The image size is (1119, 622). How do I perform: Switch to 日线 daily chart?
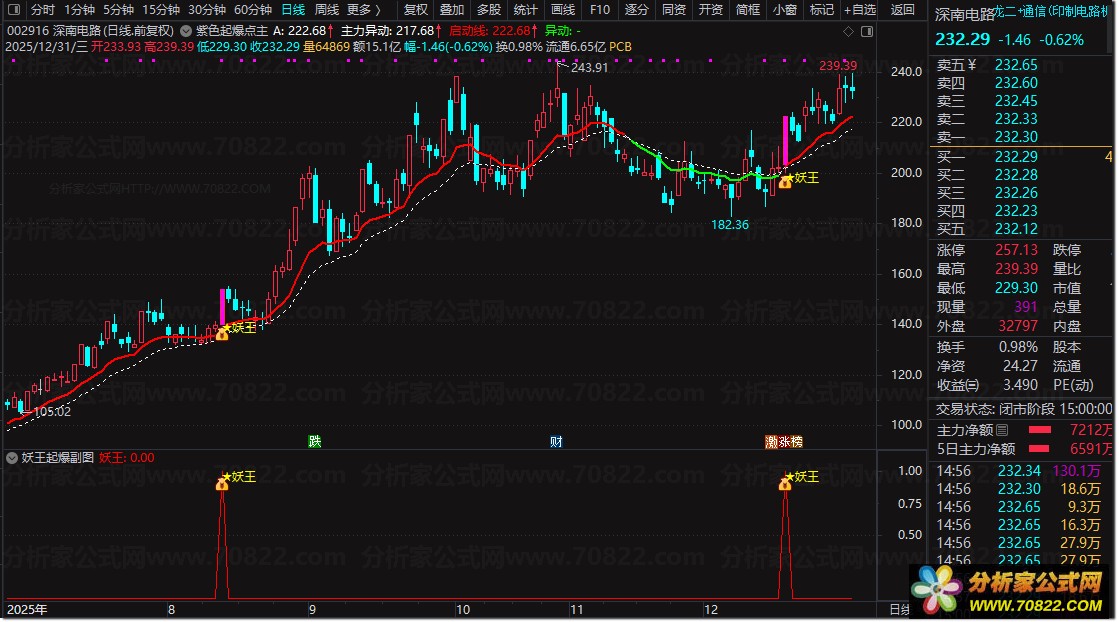pyautogui.click(x=293, y=10)
